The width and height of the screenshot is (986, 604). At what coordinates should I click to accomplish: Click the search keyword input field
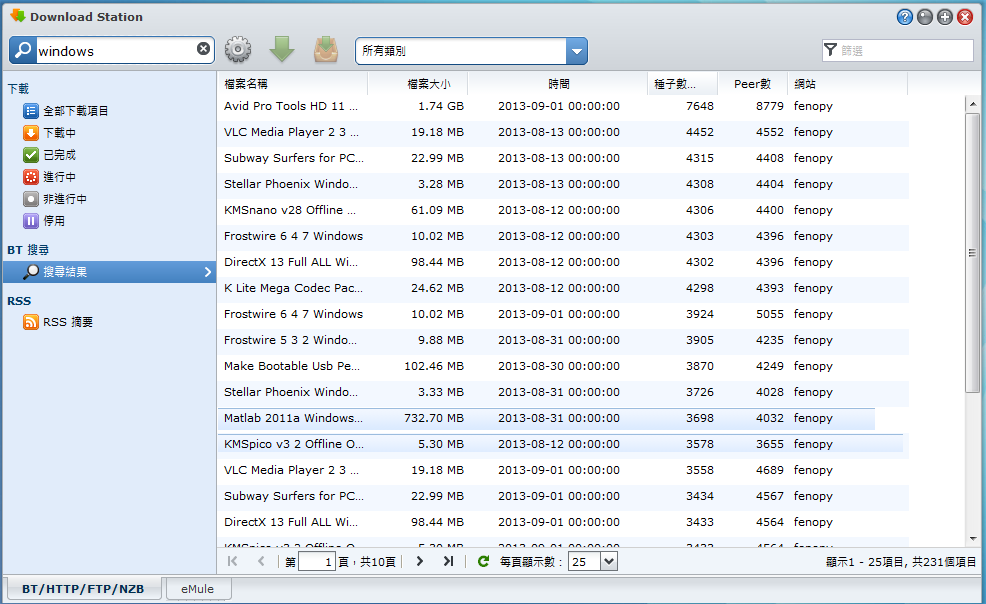[115, 51]
